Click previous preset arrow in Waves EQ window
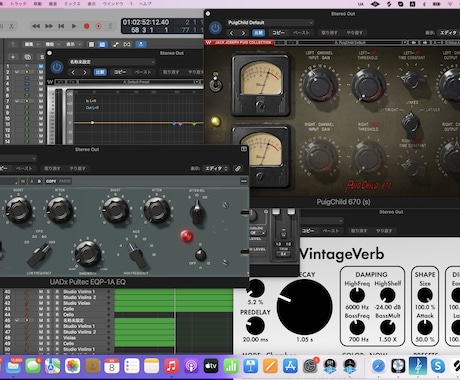 point(73,72)
